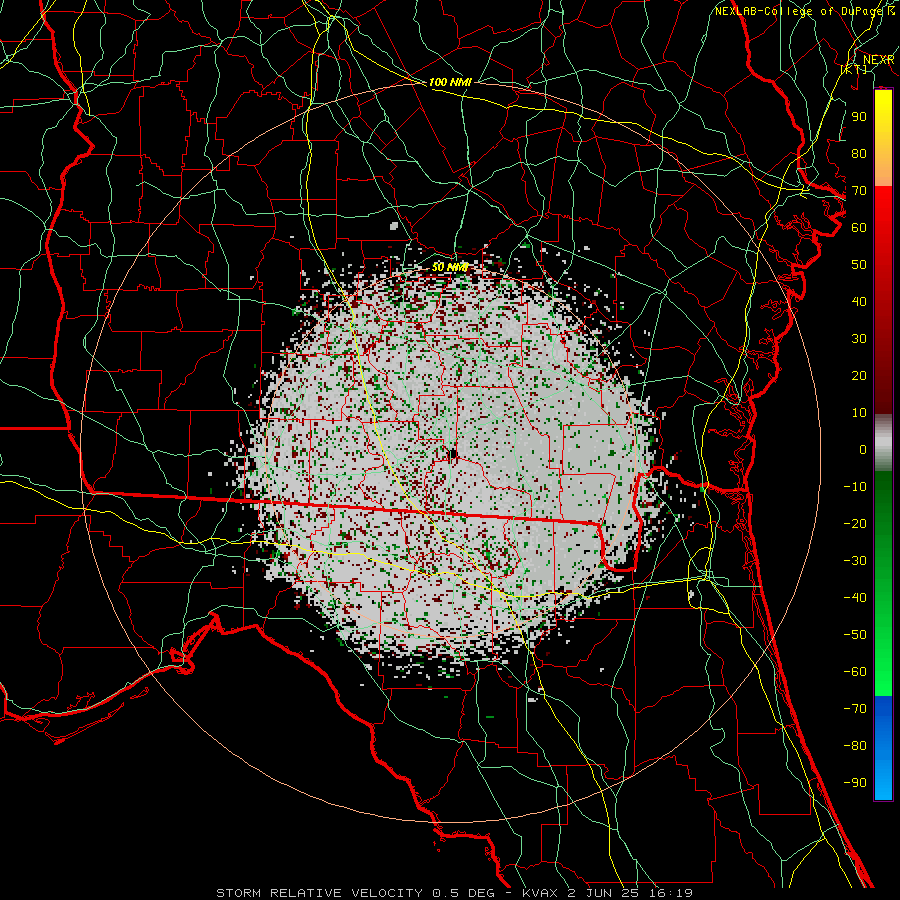Click the -90 label on the velocity scale
900x900 pixels.
855,782
